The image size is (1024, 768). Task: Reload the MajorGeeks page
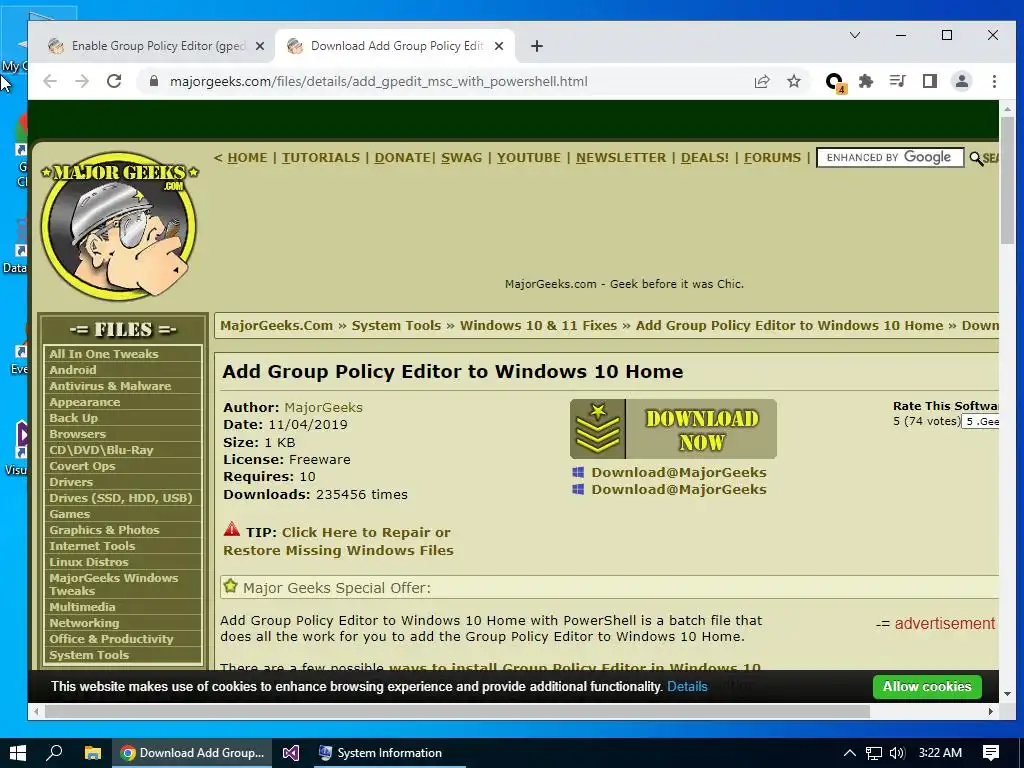(114, 81)
